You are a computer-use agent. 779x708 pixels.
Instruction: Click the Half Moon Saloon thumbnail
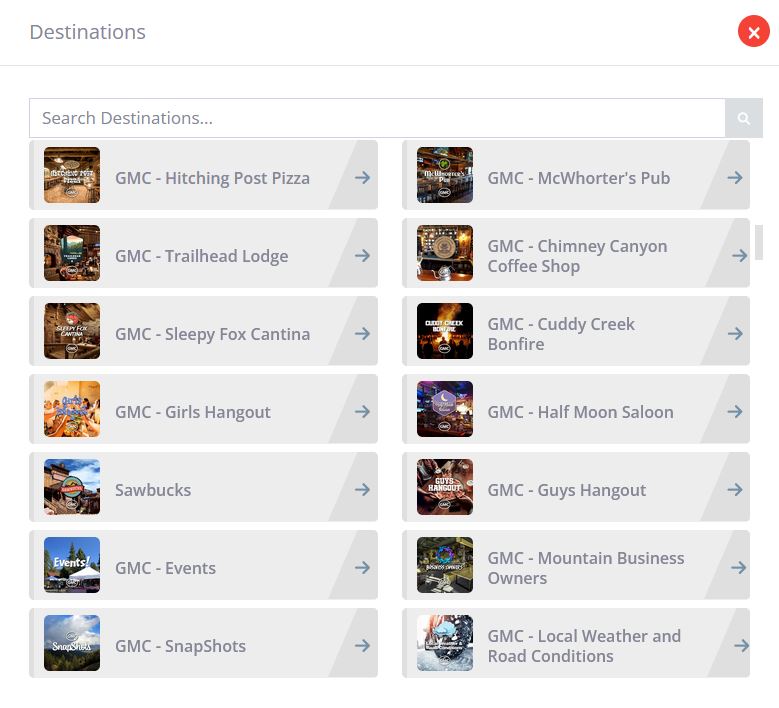tap(445, 410)
